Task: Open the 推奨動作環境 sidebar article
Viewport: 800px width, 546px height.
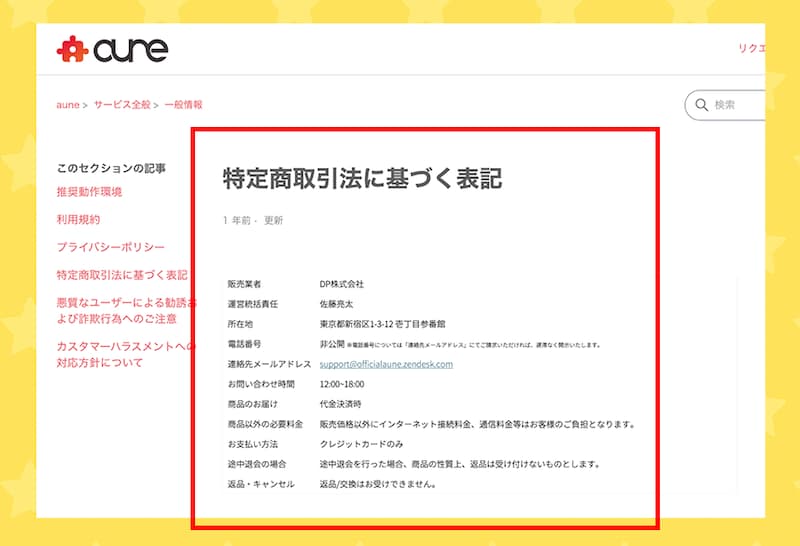Action: point(89,192)
